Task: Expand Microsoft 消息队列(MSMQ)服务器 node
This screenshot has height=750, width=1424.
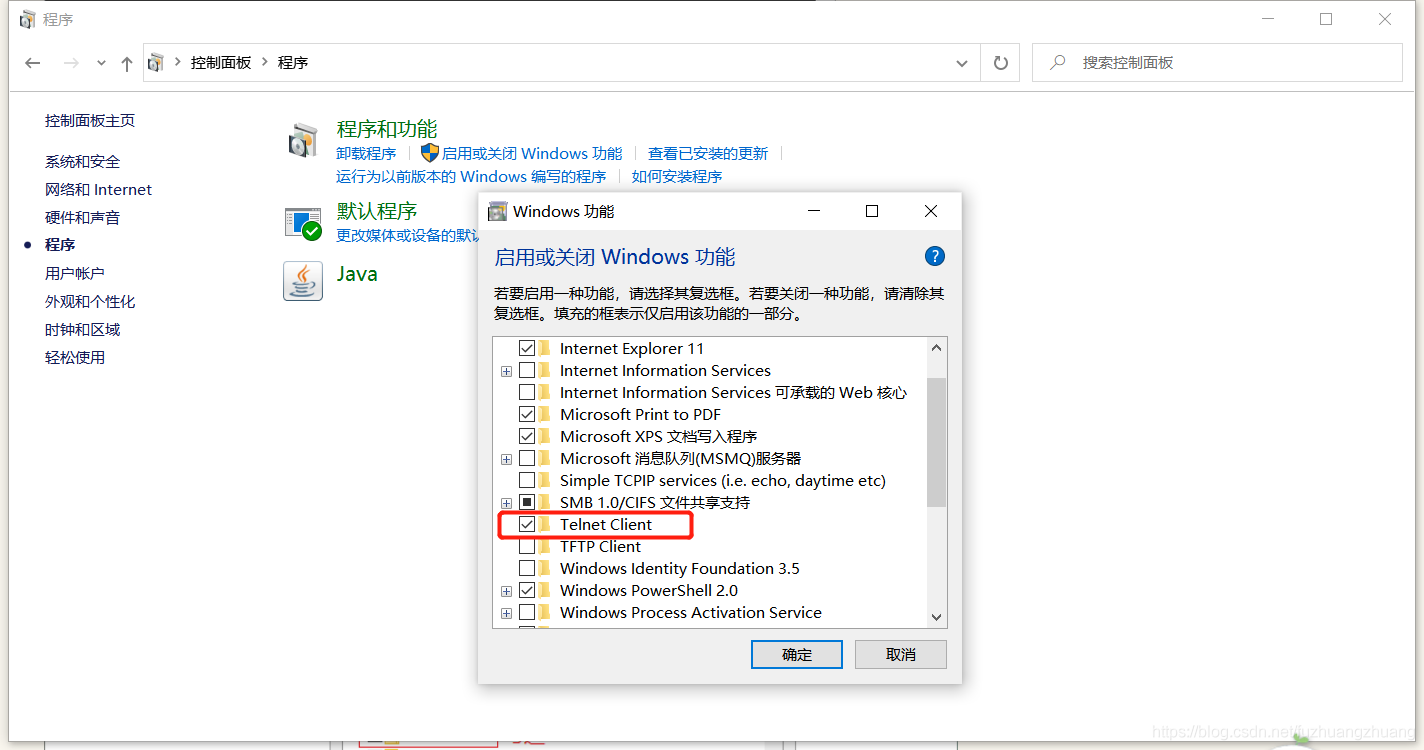Action: pyautogui.click(x=507, y=459)
